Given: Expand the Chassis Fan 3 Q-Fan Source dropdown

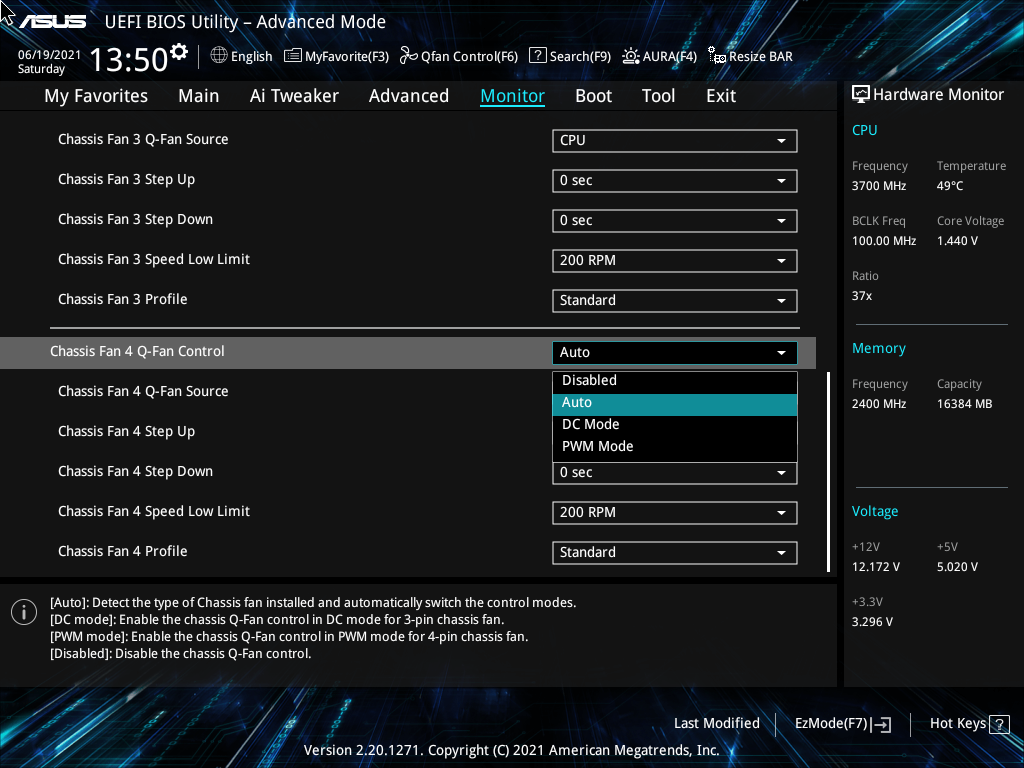Looking at the screenshot, I should (x=674, y=140).
